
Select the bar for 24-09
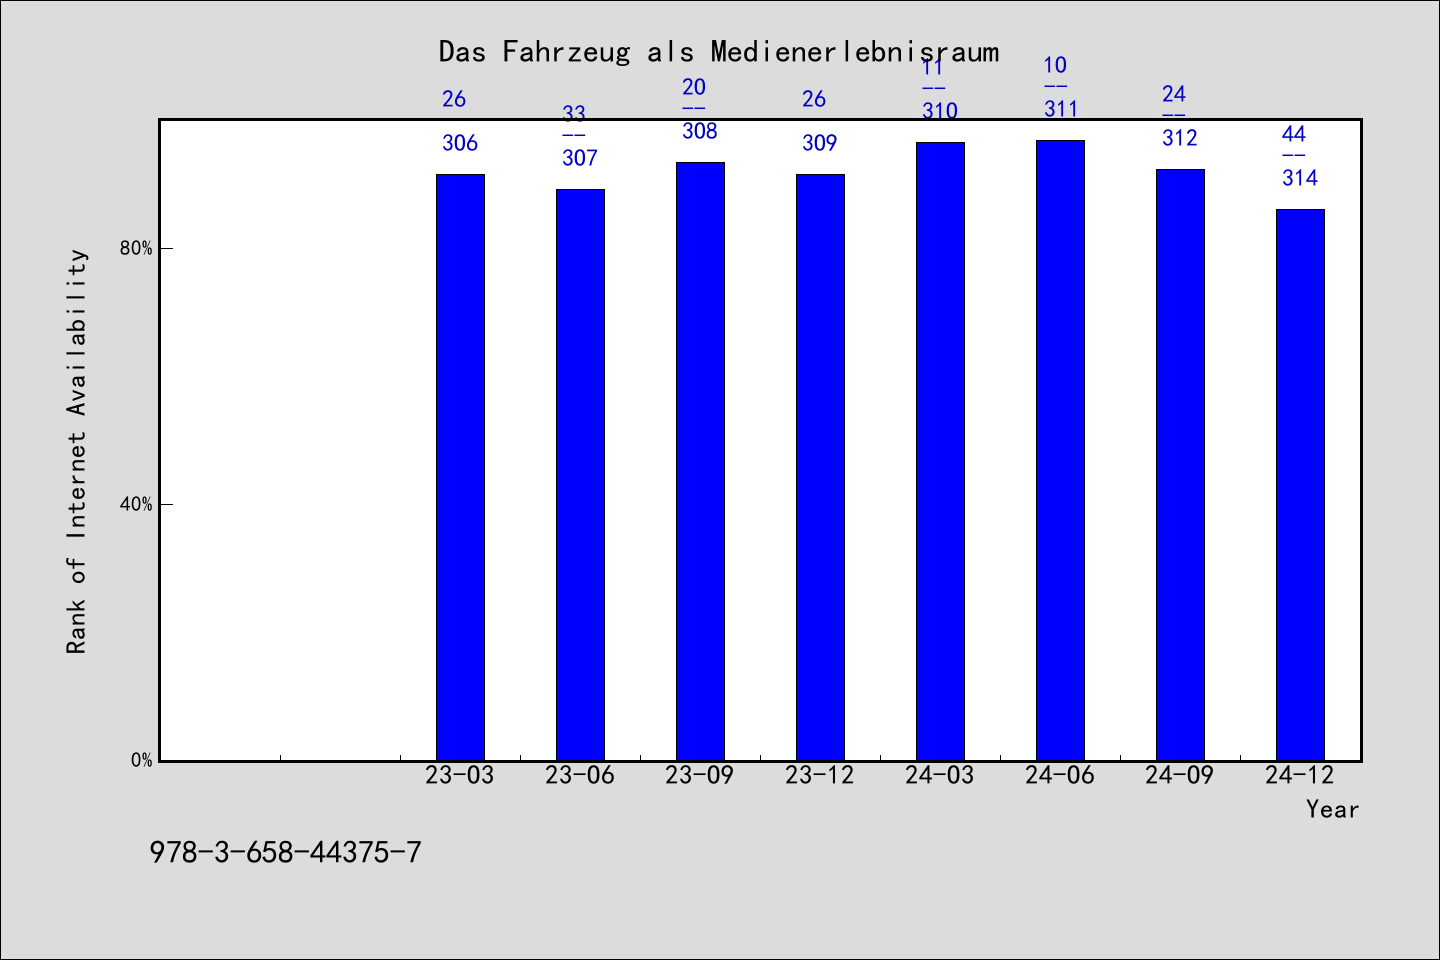[1180, 465]
